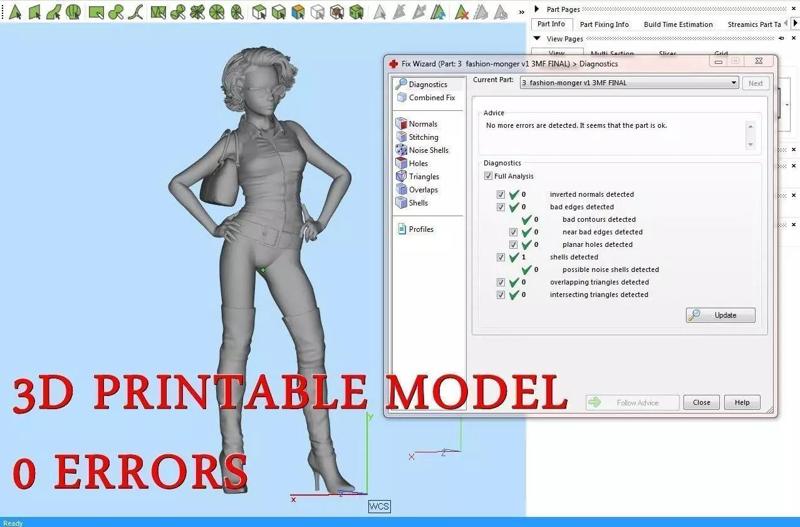Select the rectangle window marking tool

pos(96,12)
